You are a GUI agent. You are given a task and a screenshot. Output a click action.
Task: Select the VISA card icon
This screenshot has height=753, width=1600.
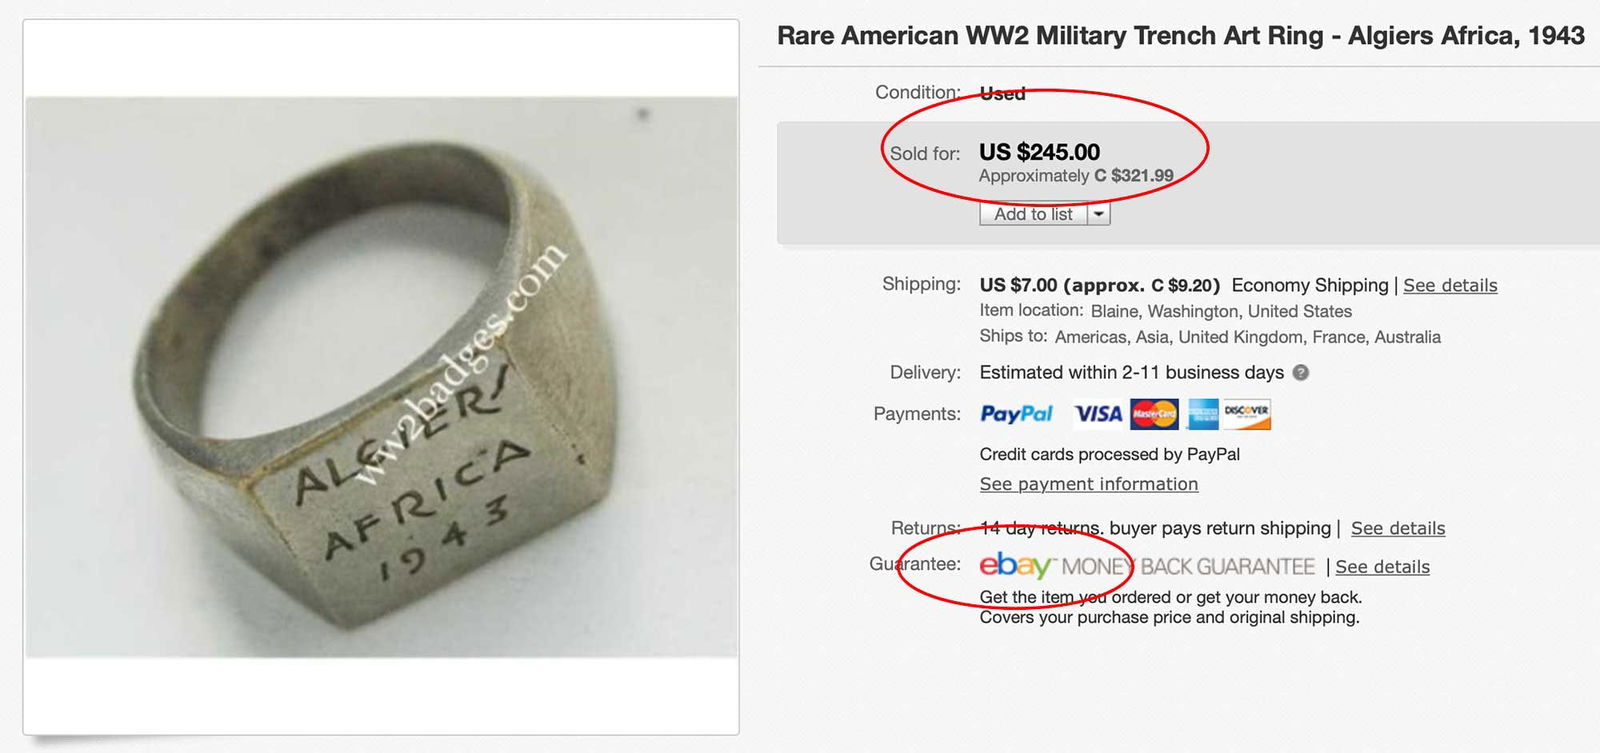pos(1097,413)
